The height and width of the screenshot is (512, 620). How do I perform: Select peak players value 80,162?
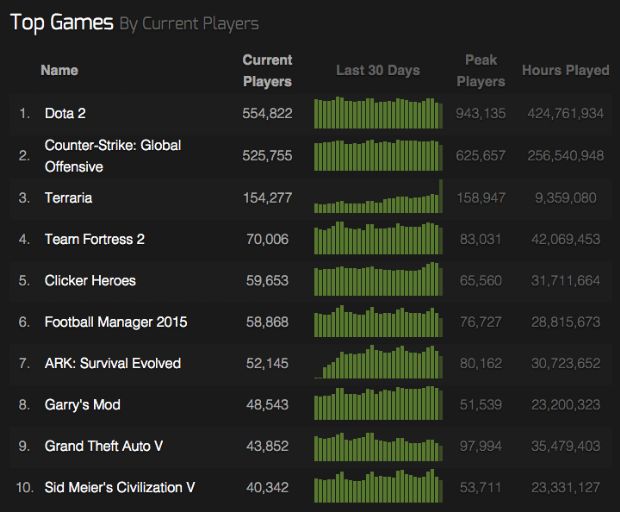pyautogui.click(x=481, y=363)
